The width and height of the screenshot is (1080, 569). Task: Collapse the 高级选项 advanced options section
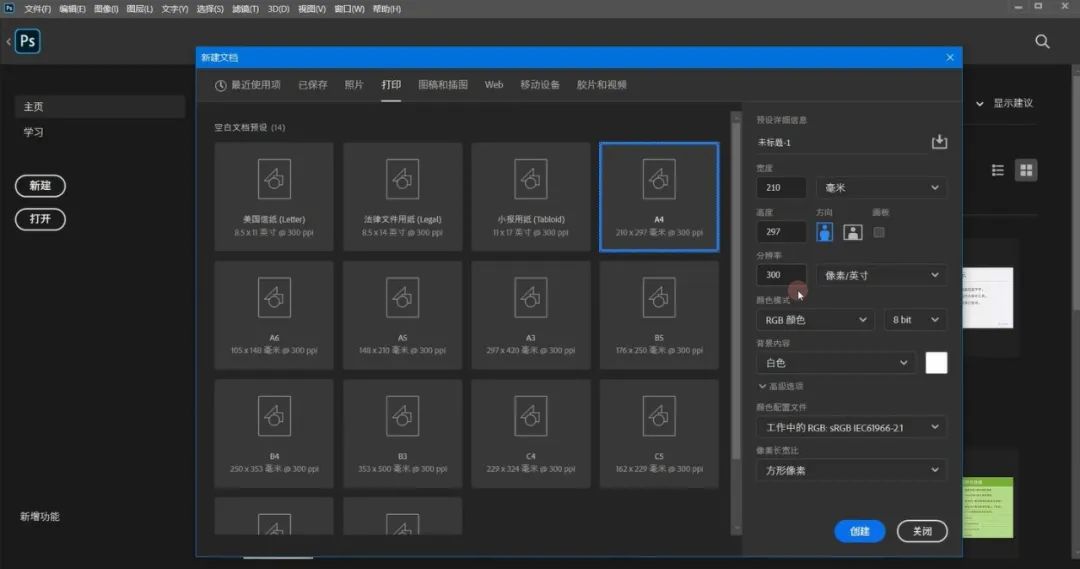click(x=781, y=386)
